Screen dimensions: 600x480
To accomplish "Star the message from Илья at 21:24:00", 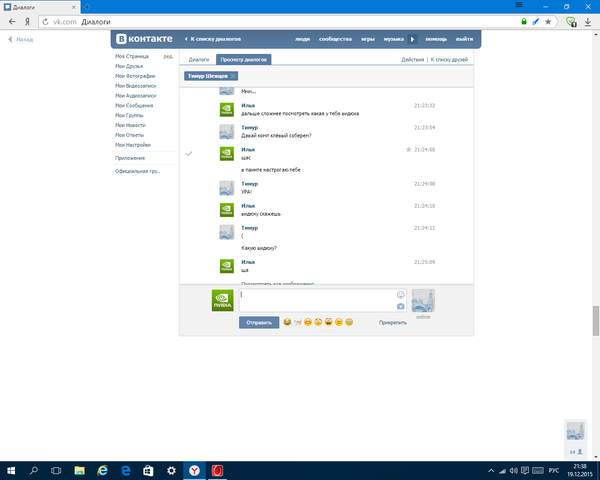I will point(408,149).
